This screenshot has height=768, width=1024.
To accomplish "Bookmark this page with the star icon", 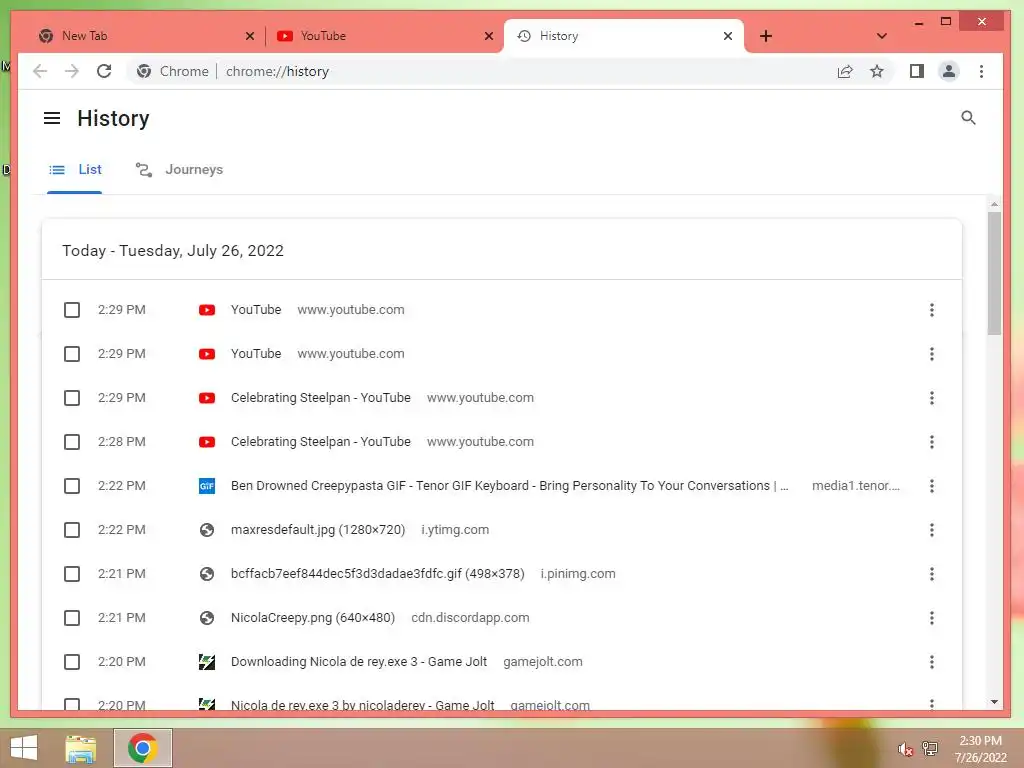I will click(876, 71).
